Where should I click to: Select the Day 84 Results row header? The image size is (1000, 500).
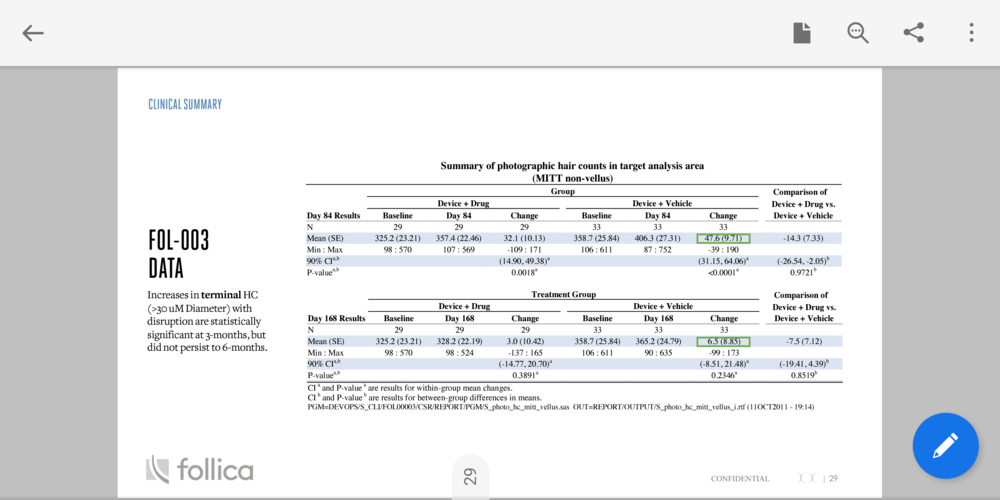pos(333,215)
